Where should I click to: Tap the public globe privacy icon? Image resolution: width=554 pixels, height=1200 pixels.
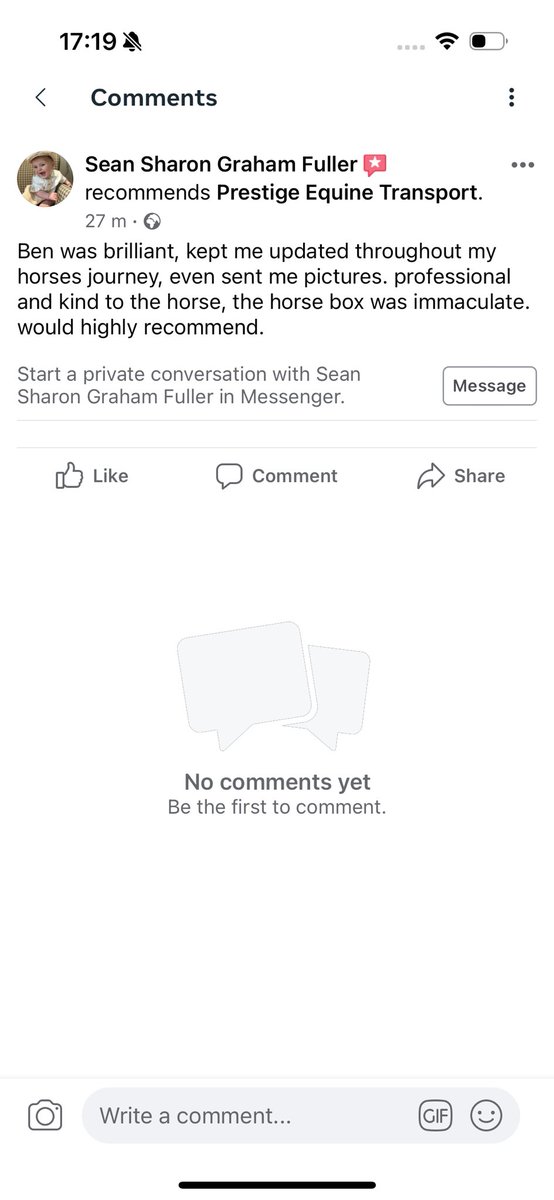coord(153,221)
